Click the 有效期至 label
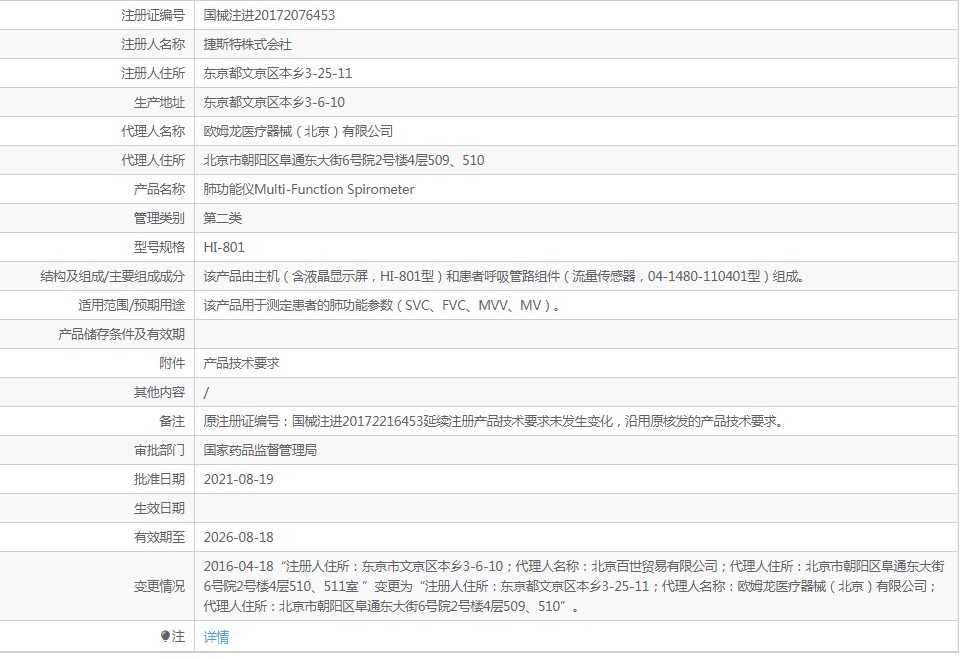This screenshot has height=659, width=960. [159, 537]
